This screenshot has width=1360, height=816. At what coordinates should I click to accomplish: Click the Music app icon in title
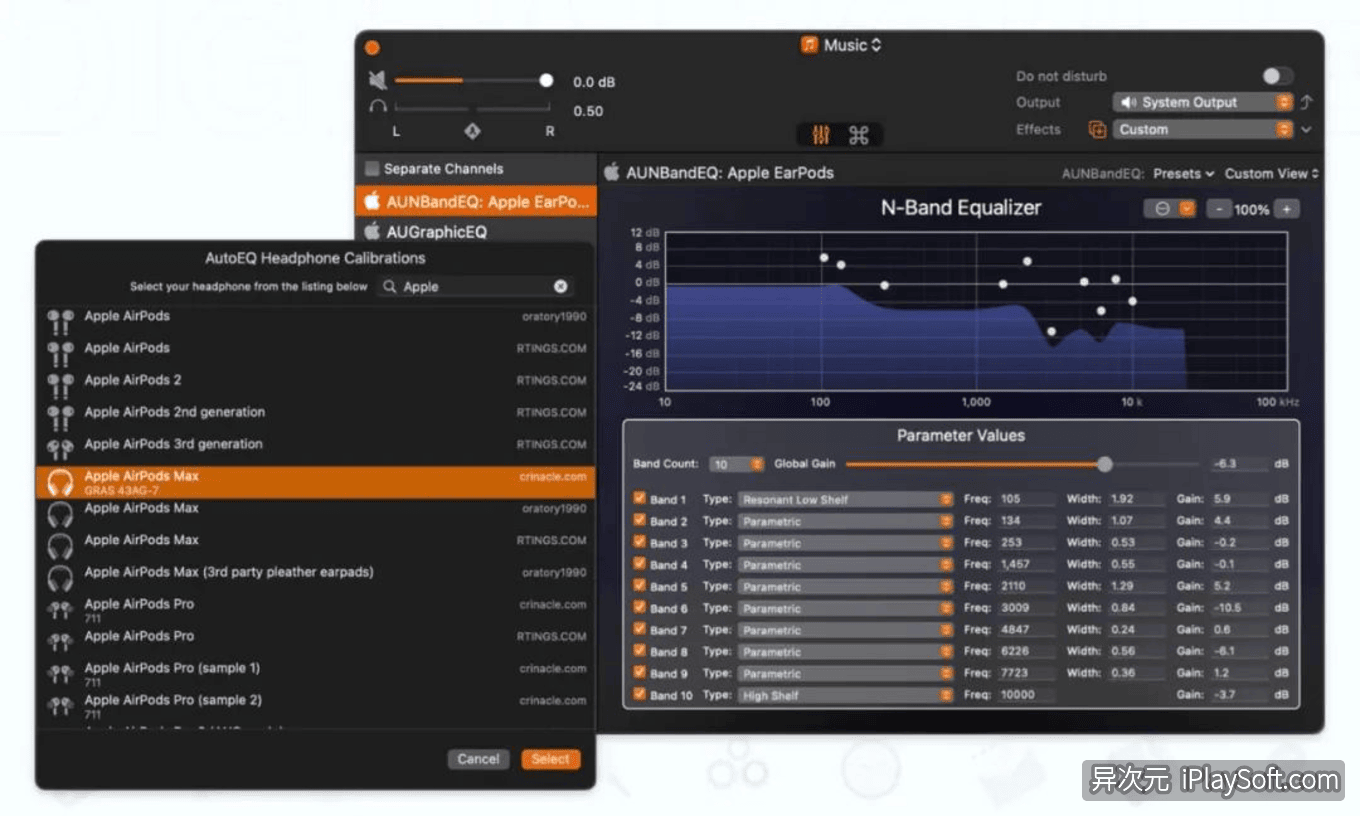pos(809,45)
